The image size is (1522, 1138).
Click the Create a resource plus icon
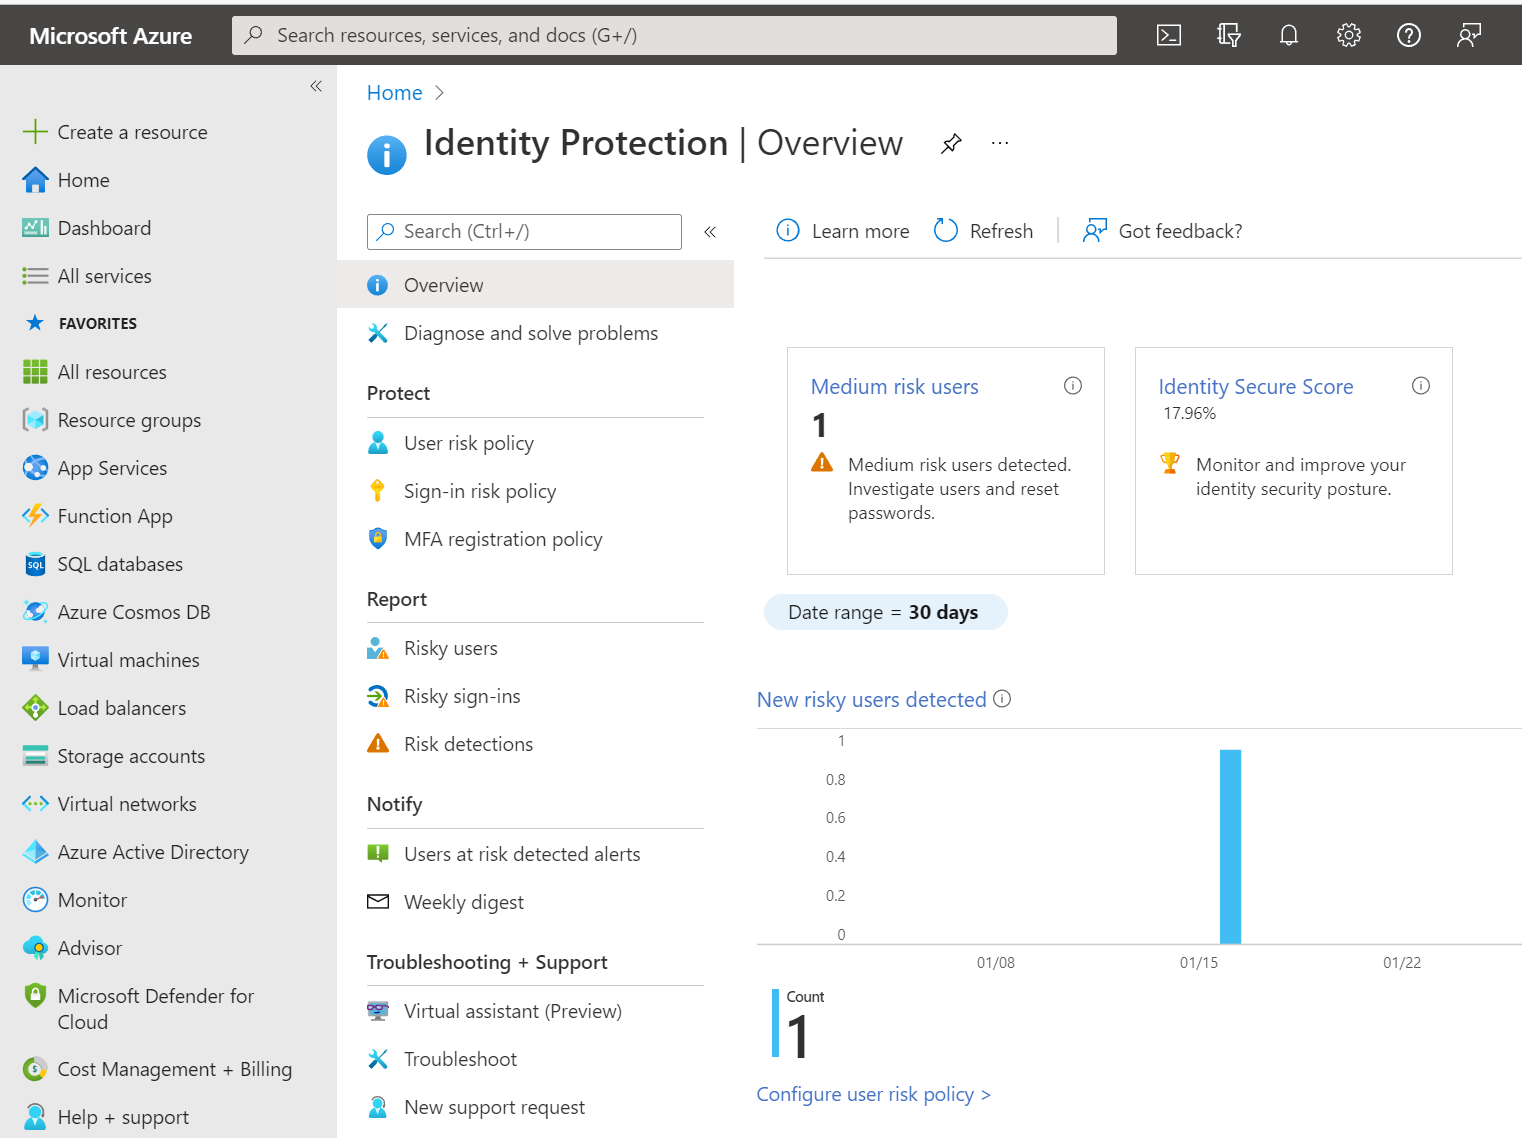point(35,131)
